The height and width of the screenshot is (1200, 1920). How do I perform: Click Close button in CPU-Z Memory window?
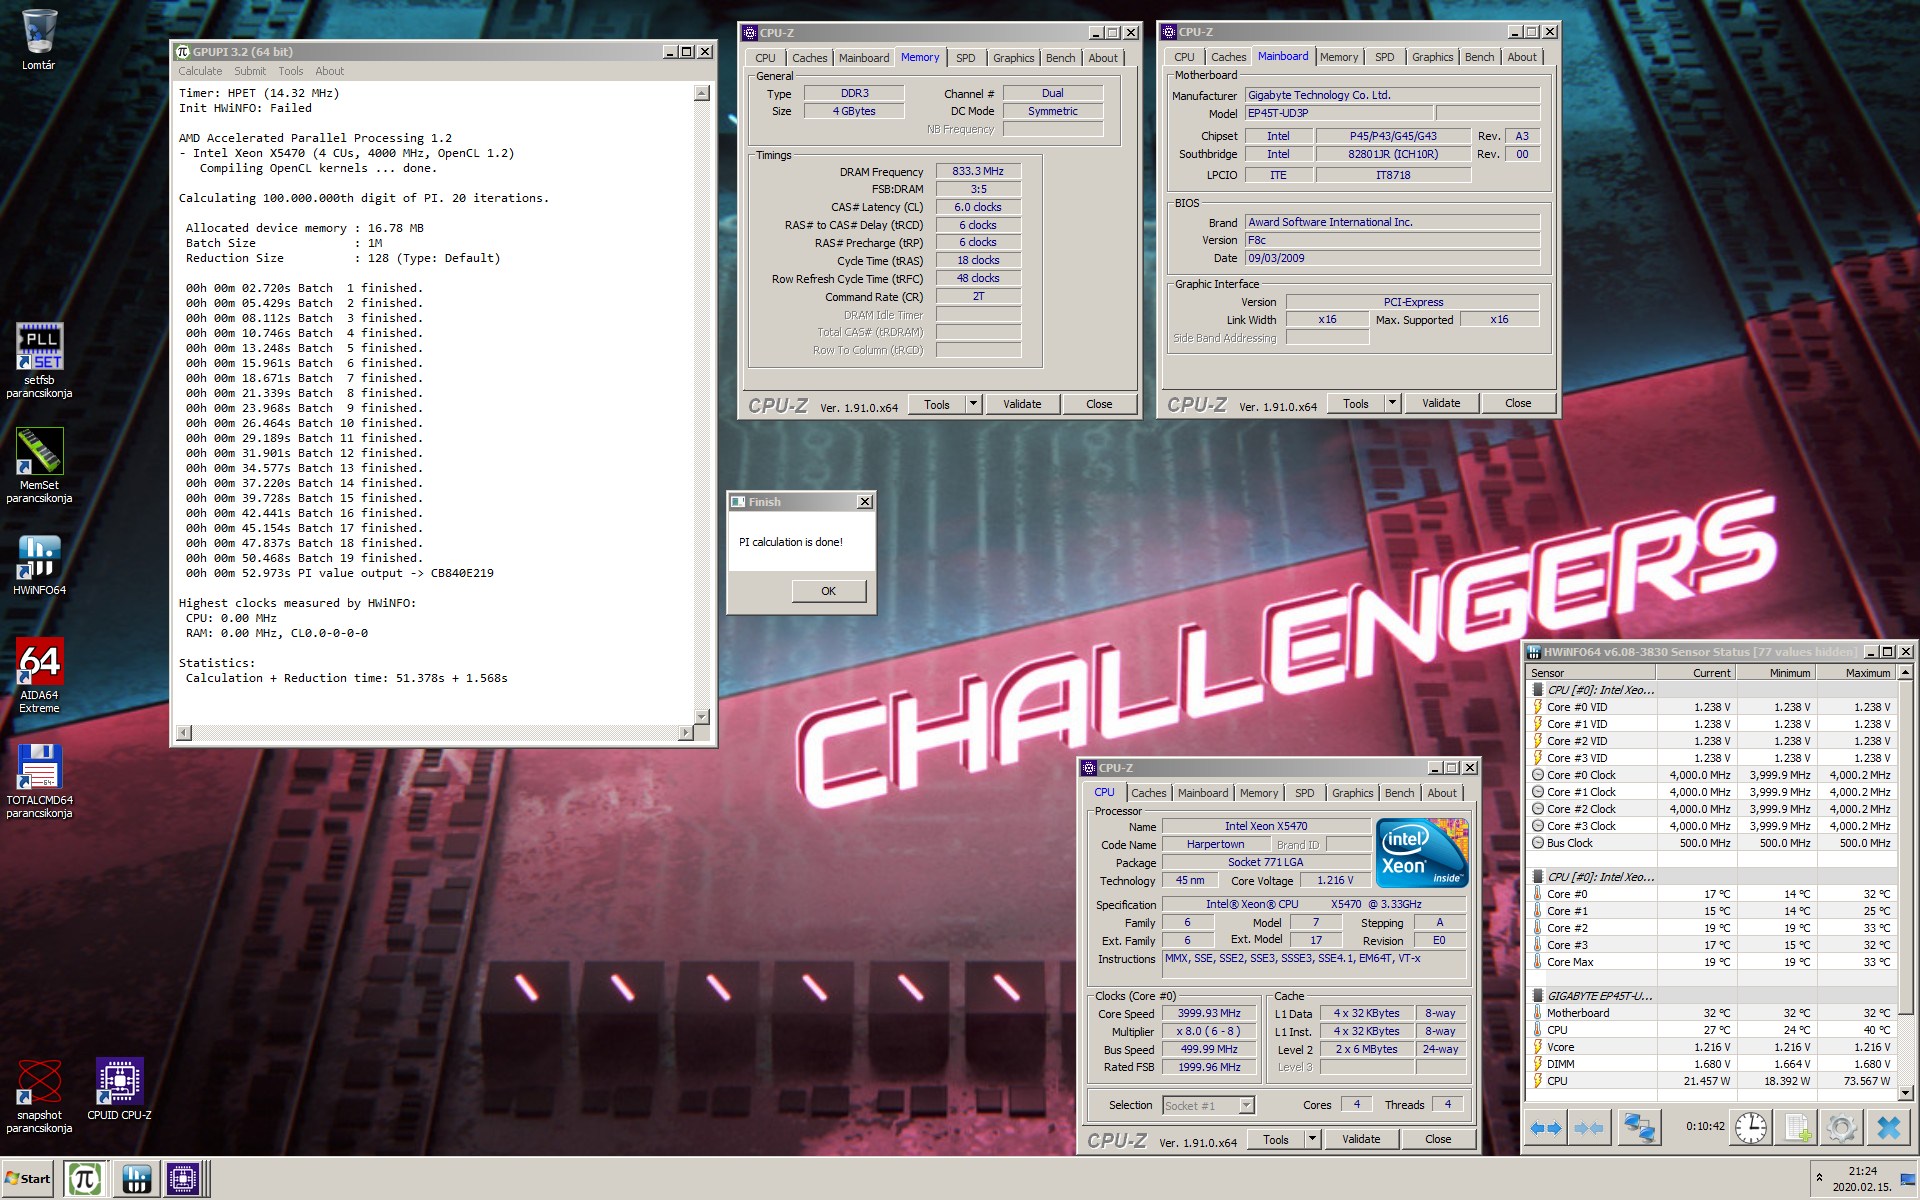coord(1099,404)
